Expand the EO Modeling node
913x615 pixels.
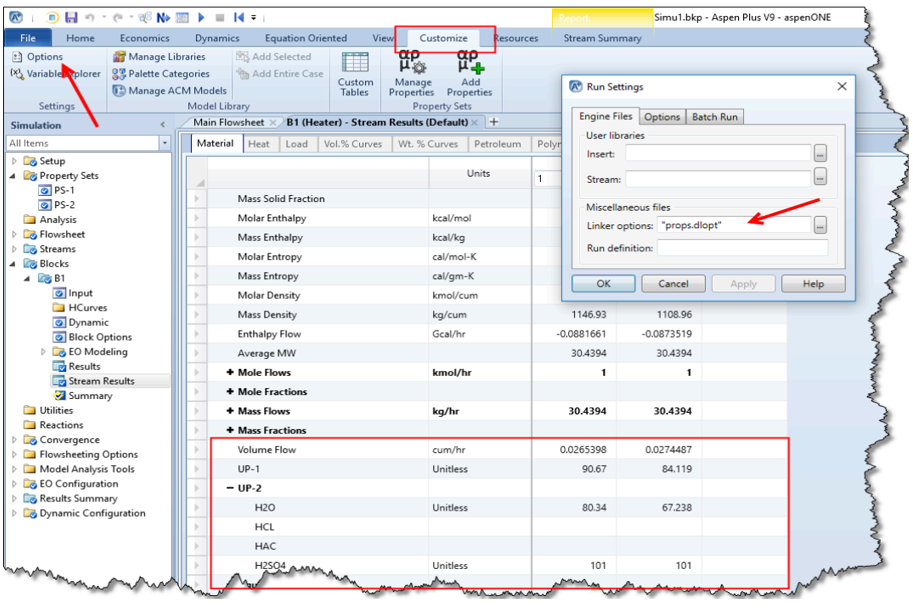(43, 351)
